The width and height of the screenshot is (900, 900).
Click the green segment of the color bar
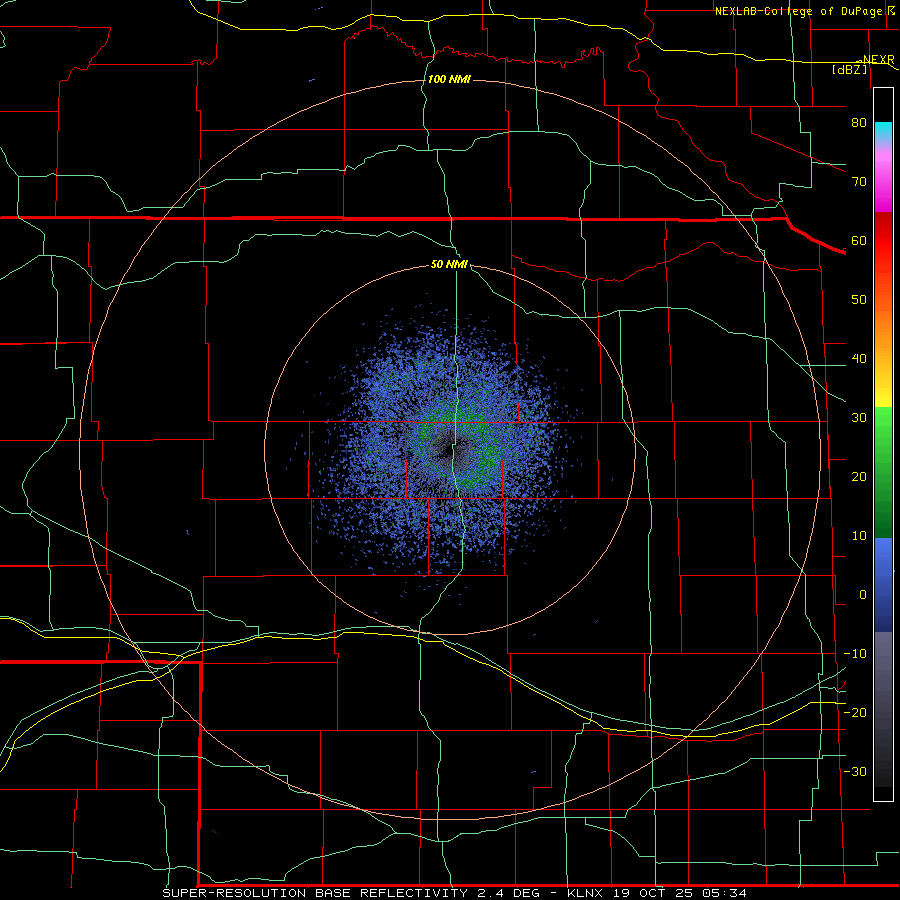coord(883,472)
